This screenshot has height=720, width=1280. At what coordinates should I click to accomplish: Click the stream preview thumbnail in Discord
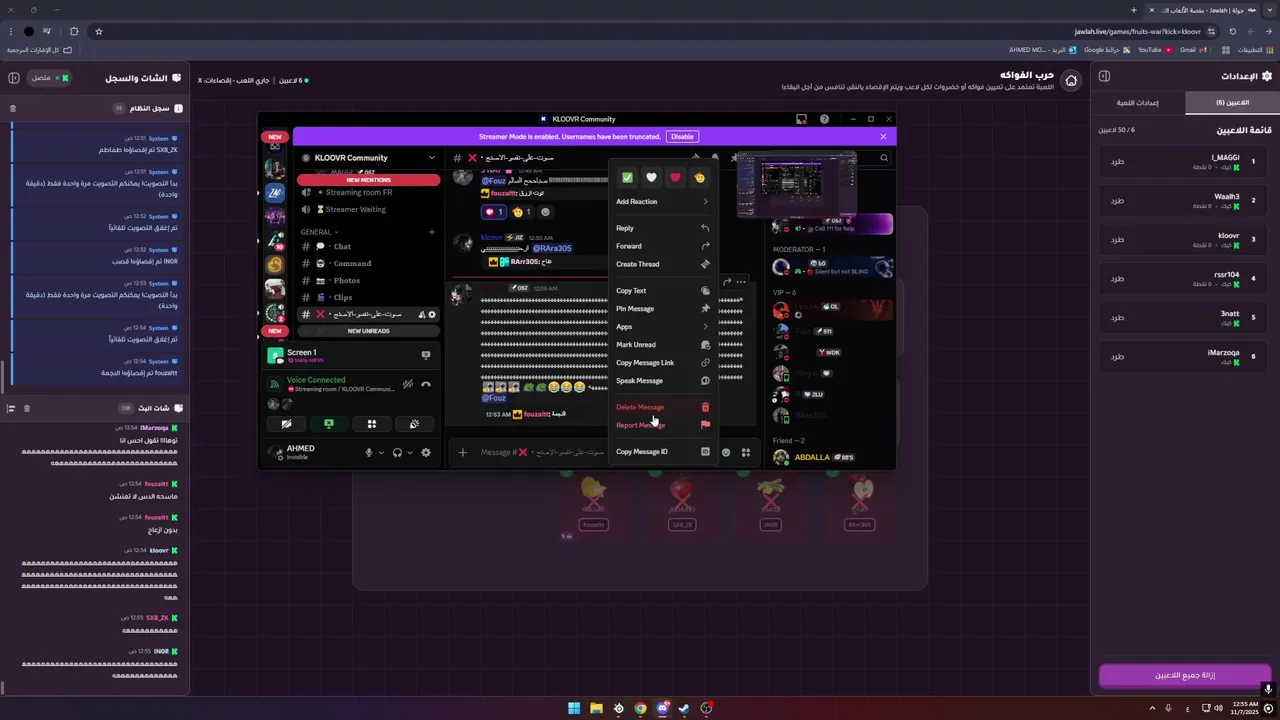click(797, 184)
